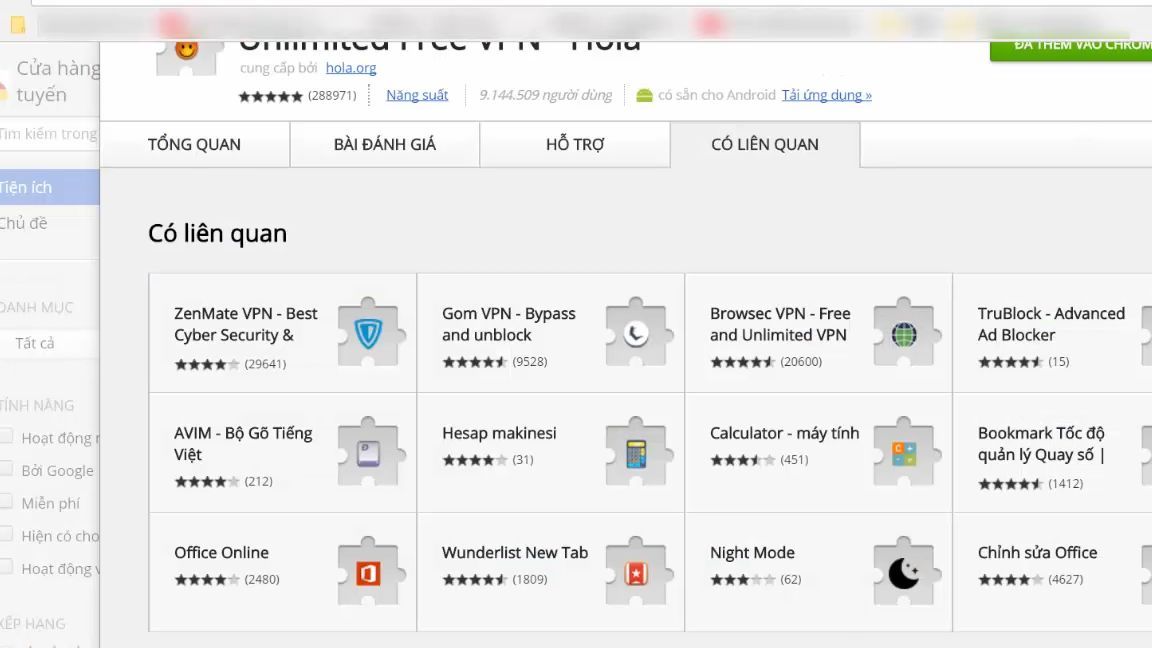The width and height of the screenshot is (1152, 648).
Task: Focus the store search field
Action: (x=49, y=134)
